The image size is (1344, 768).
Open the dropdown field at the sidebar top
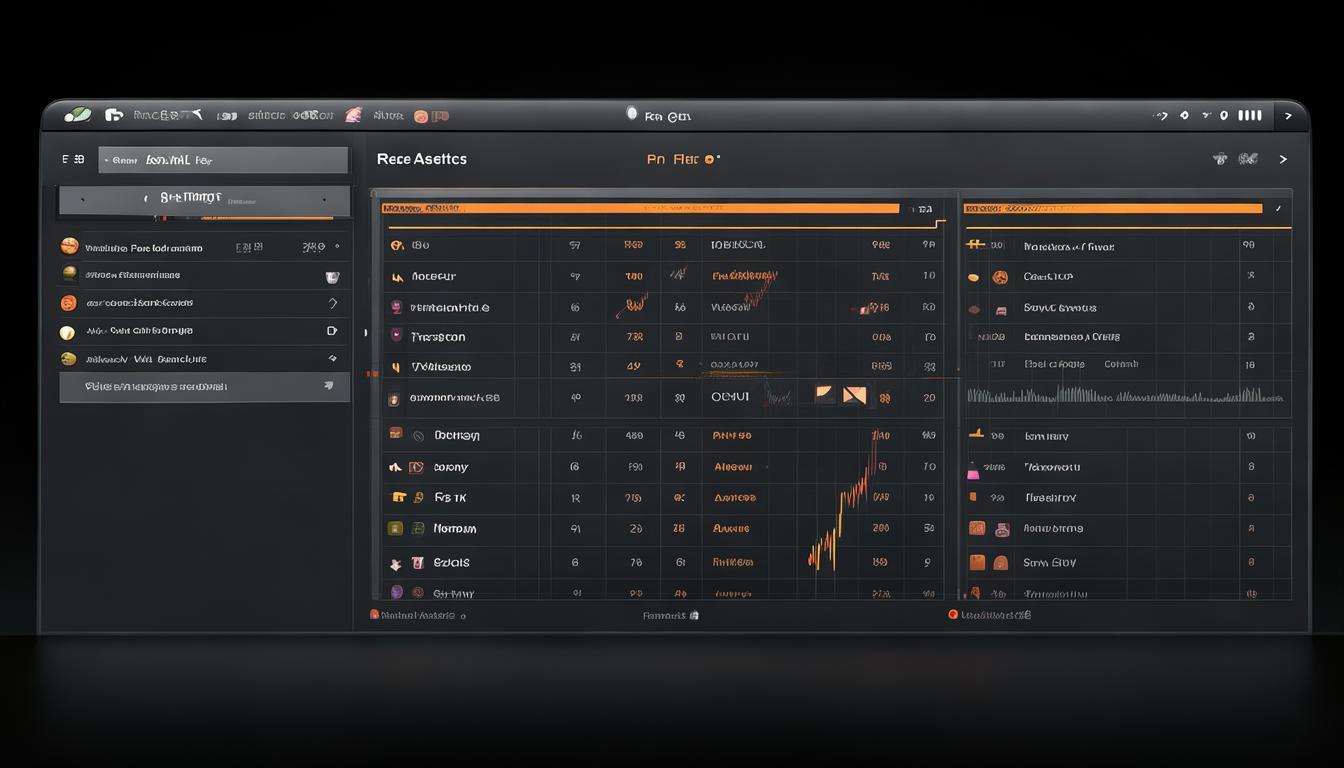(x=223, y=160)
